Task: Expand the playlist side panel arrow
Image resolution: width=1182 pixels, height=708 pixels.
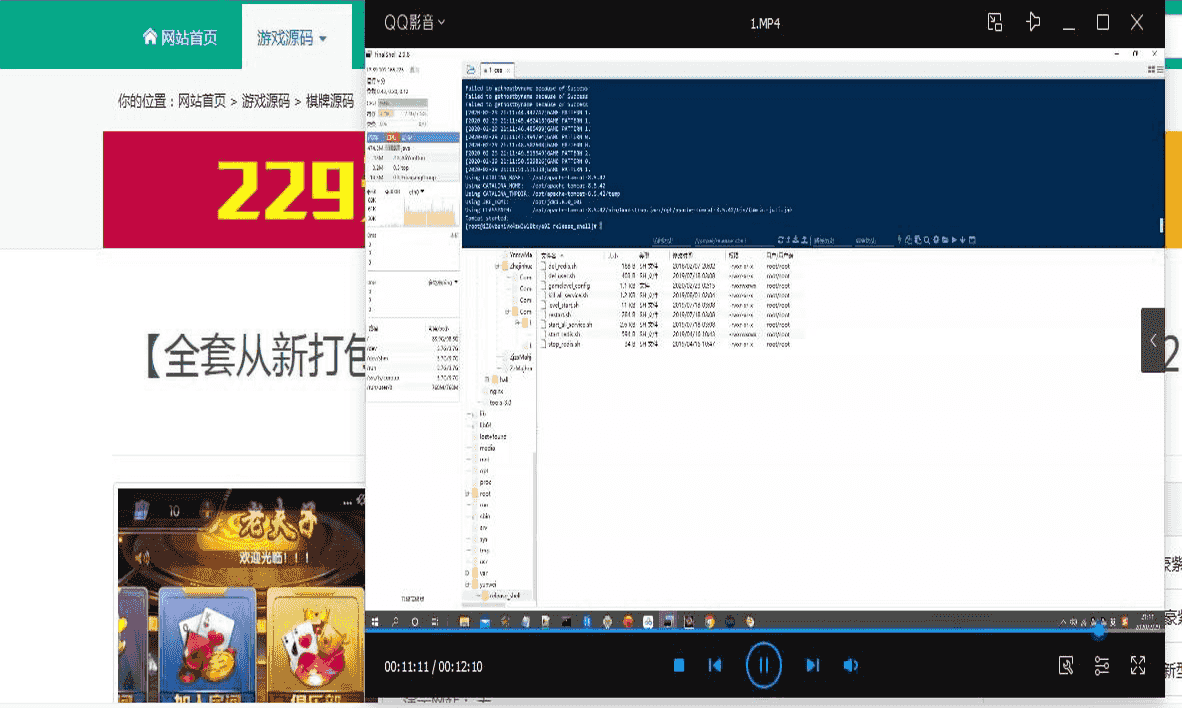Action: 1153,340
